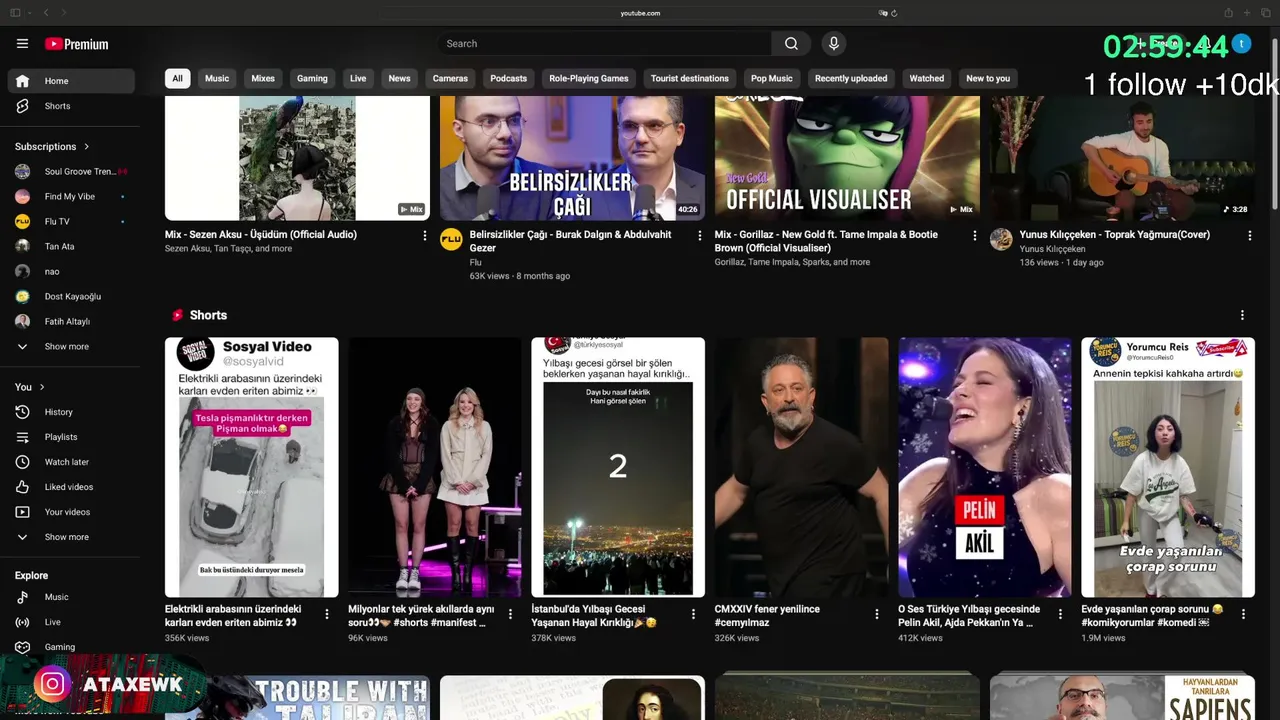1280x720 pixels.
Task: Open the hamburger guide menu
Action: pyautogui.click(x=22, y=43)
